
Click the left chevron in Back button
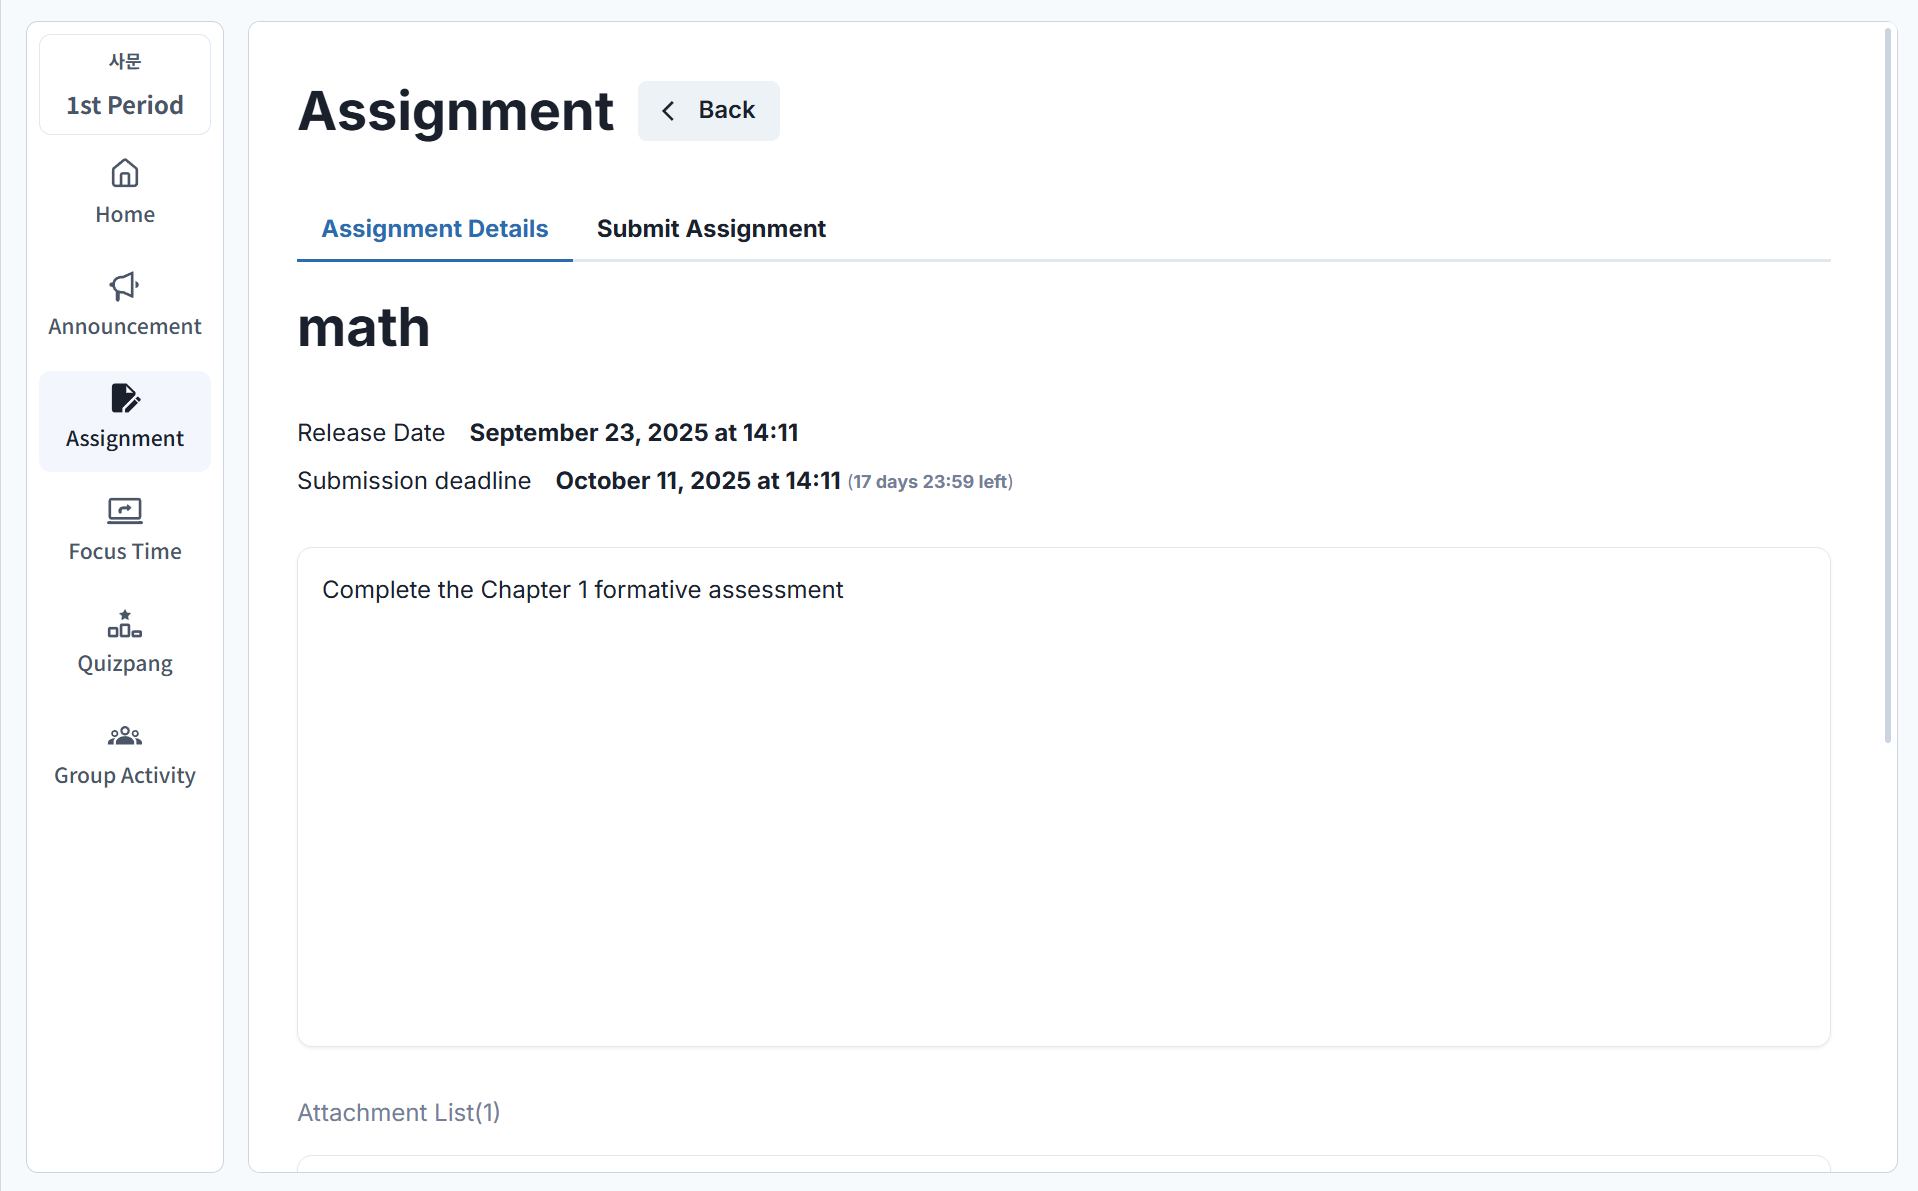tap(668, 111)
